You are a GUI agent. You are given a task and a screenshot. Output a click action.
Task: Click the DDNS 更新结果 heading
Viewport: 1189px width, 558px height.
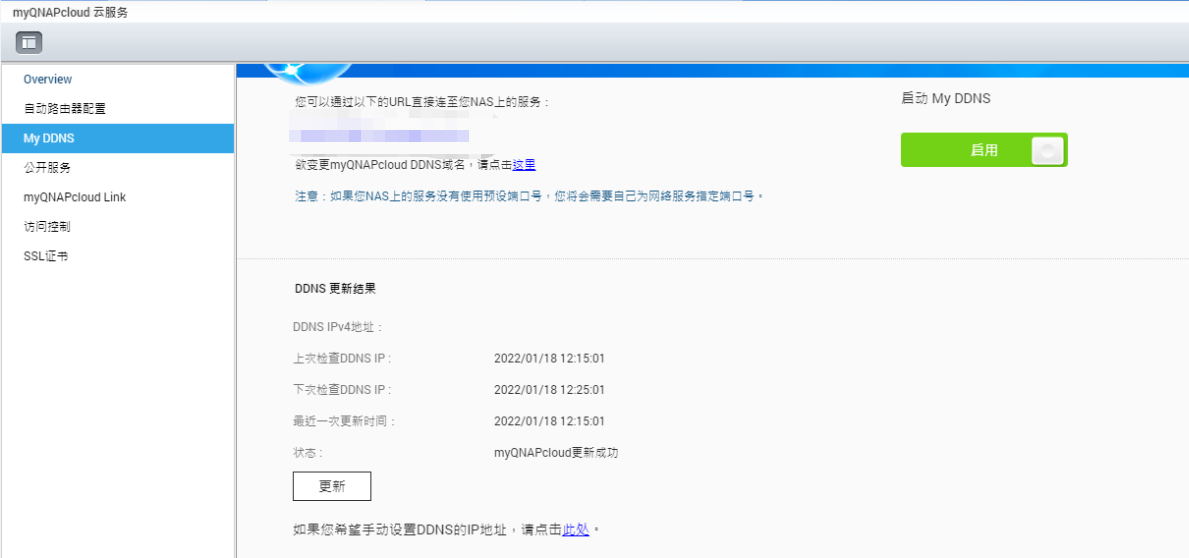pyautogui.click(x=334, y=289)
